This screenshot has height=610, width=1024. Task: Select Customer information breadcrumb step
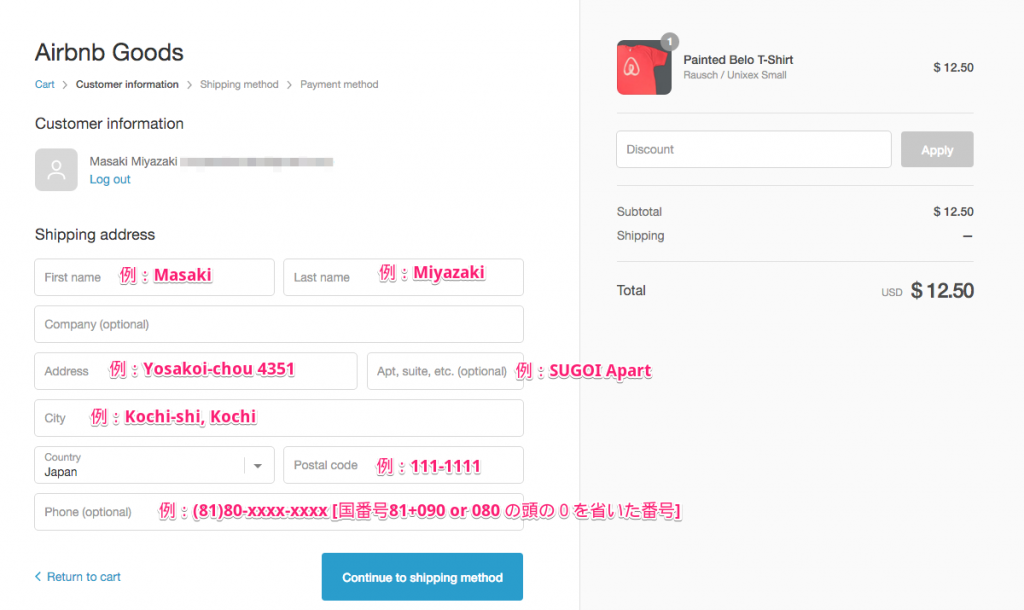[x=127, y=84]
